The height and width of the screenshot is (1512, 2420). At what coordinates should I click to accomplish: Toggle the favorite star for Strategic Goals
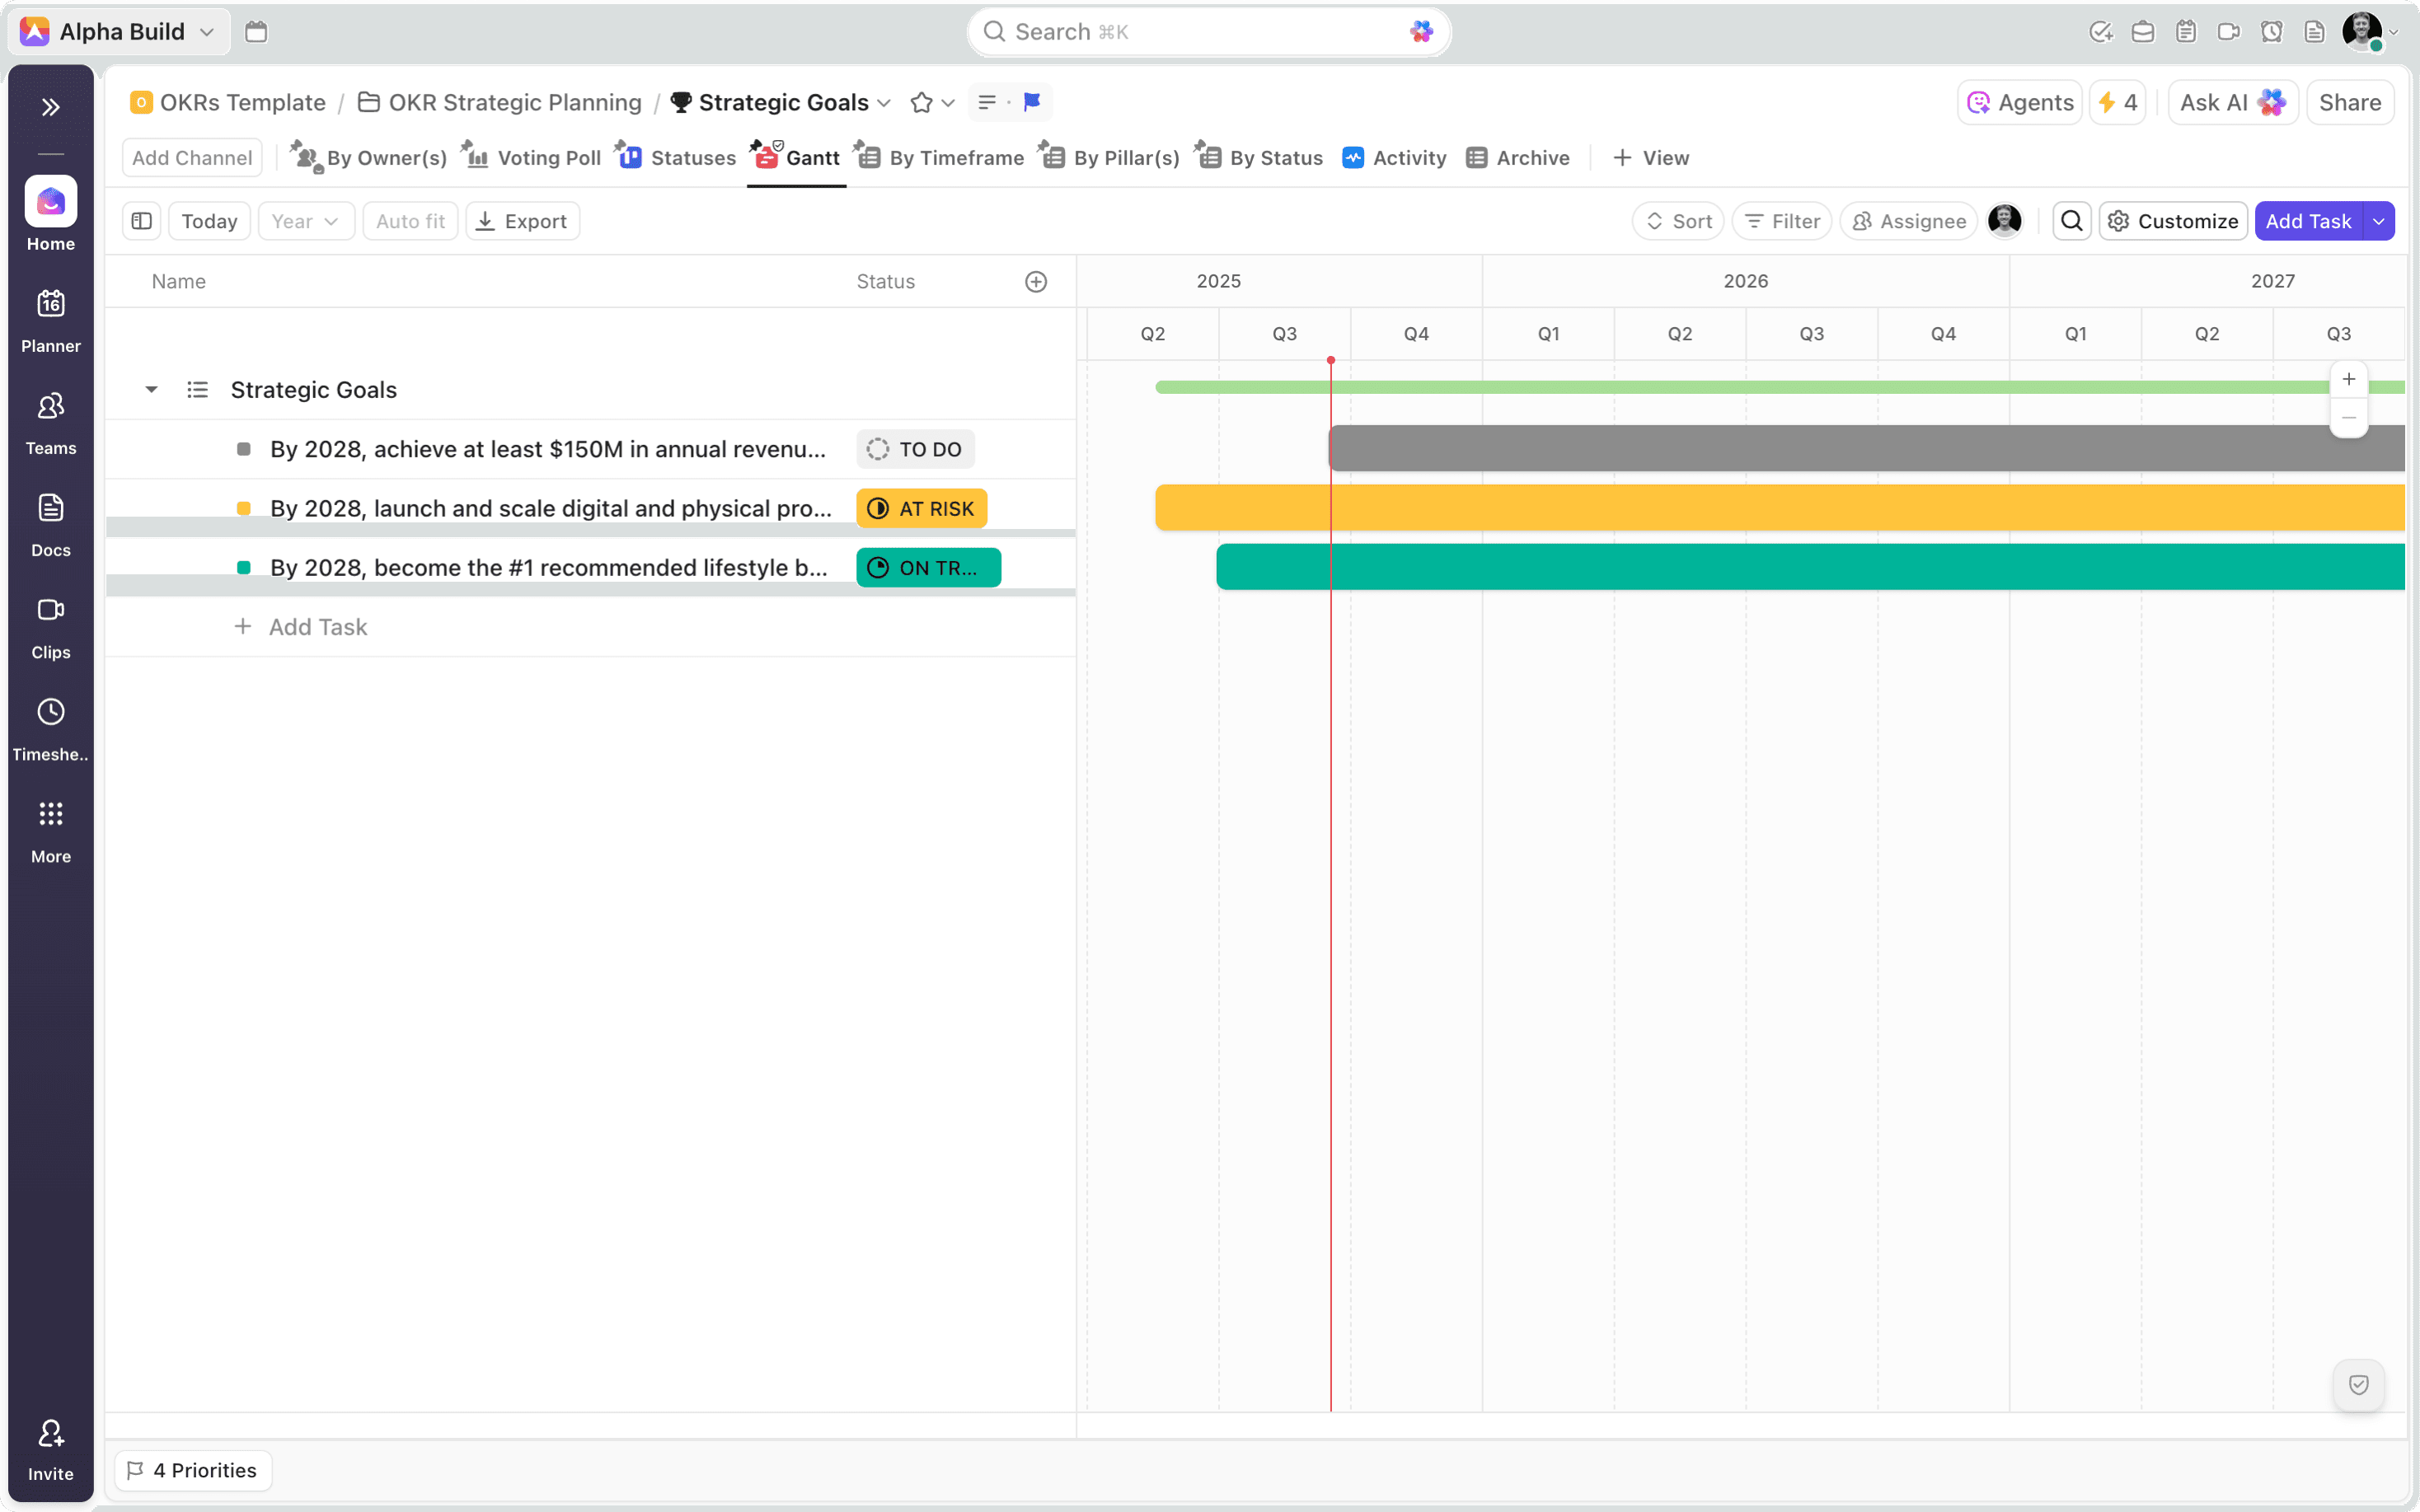point(921,102)
